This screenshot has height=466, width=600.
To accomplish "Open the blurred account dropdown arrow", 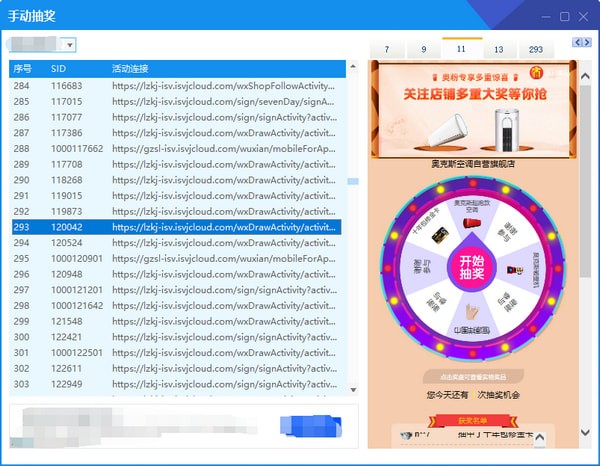I will [70, 45].
